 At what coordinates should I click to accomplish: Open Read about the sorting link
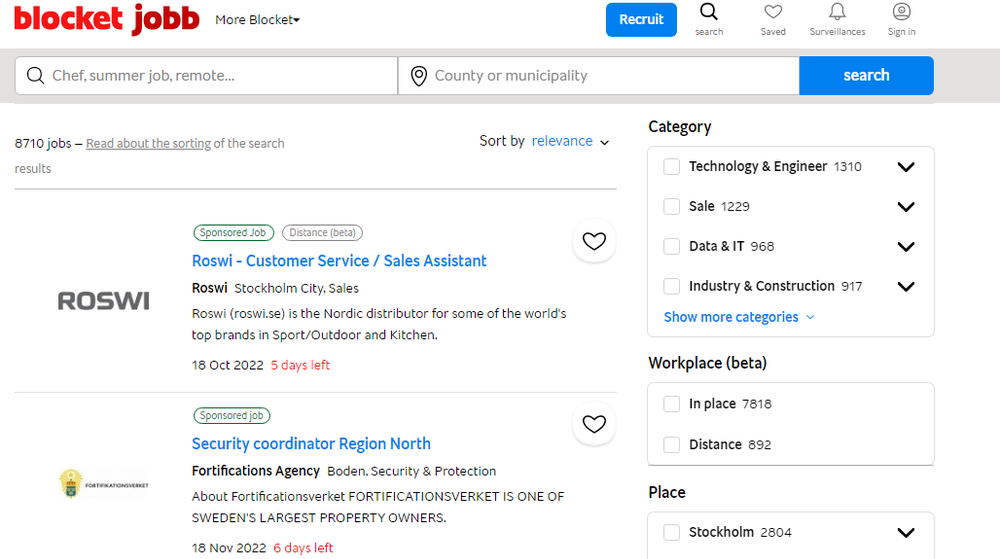pyautogui.click(x=148, y=143)
